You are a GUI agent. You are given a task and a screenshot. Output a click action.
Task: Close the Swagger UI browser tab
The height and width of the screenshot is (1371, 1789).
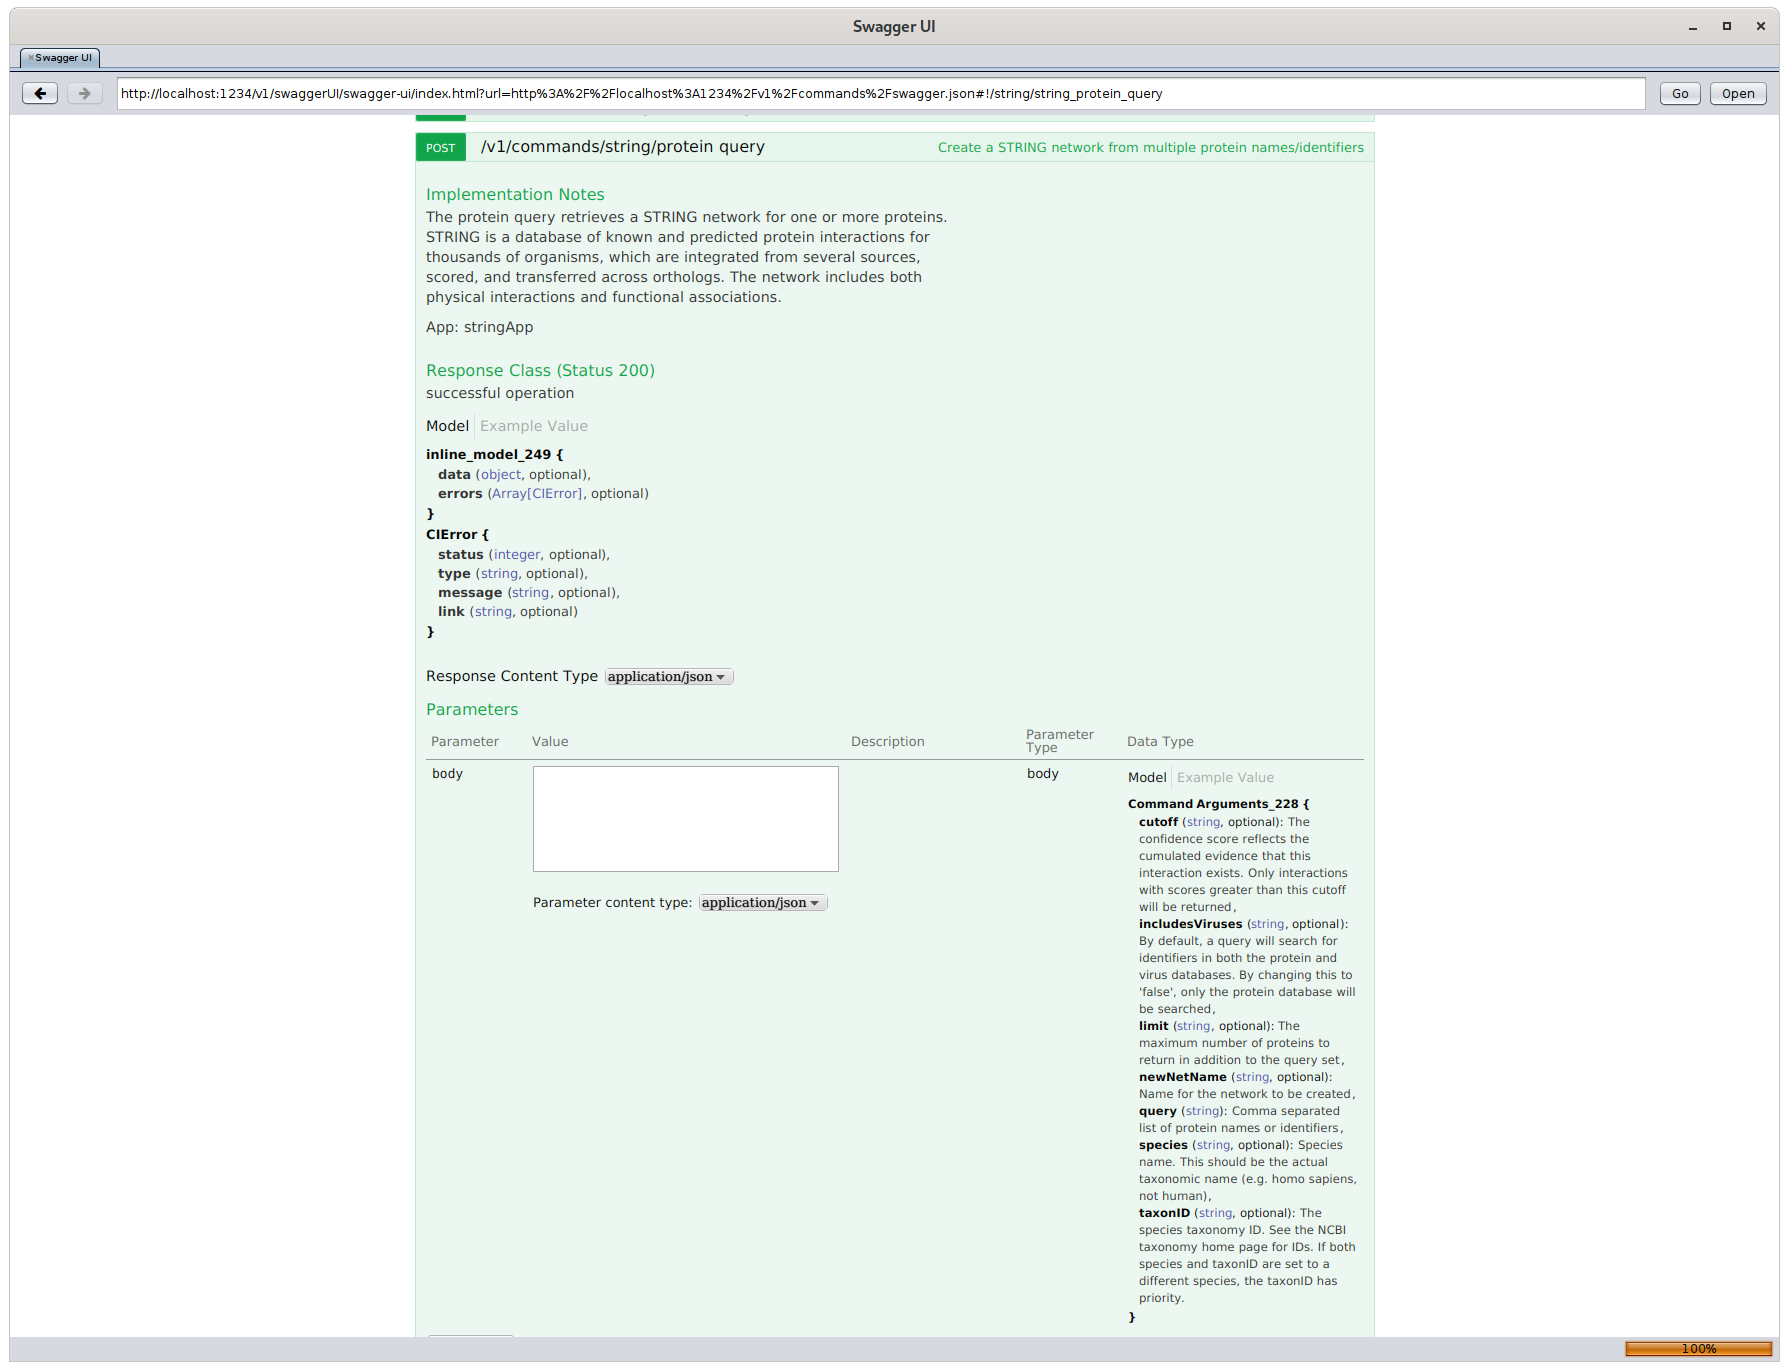[31, 58]
